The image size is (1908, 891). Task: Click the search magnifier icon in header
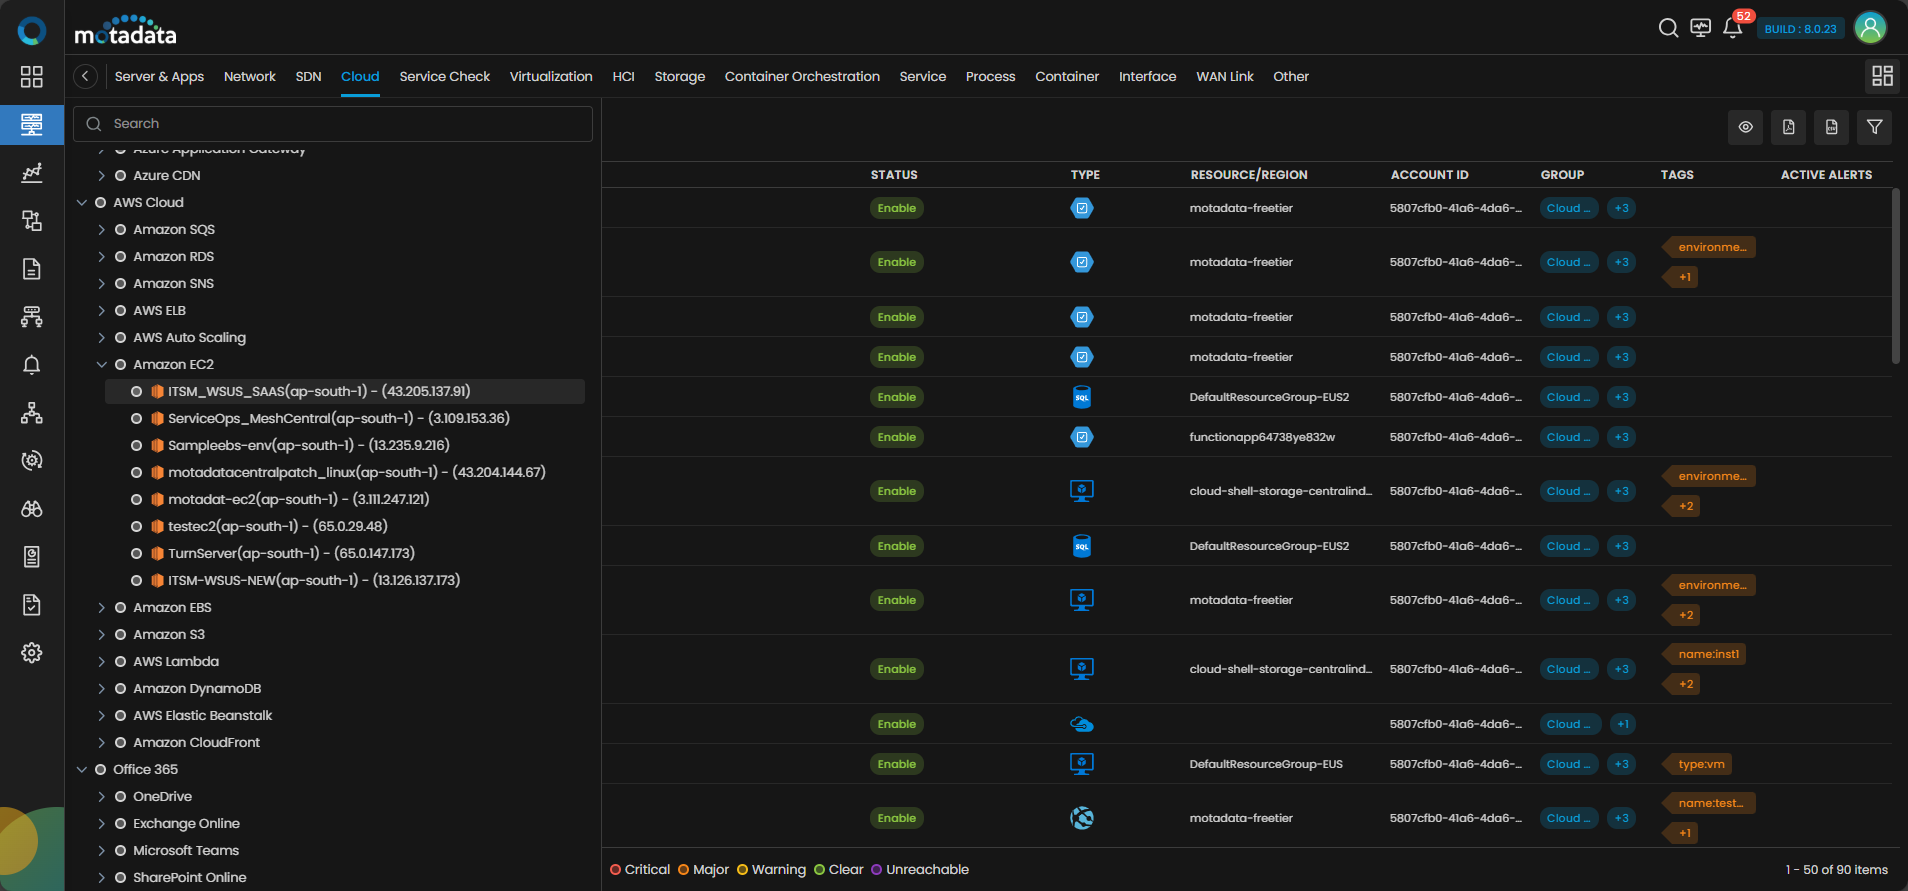pyautogui.click(x=1668, y=28)
